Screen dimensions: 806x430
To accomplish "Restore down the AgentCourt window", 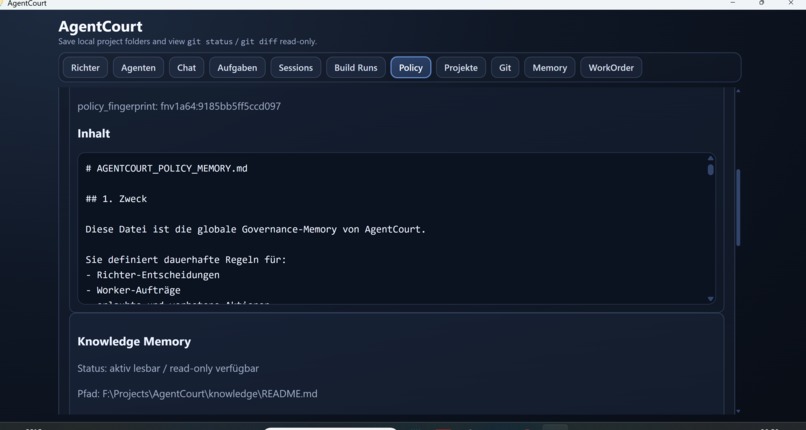I will [x=761, y=3].
